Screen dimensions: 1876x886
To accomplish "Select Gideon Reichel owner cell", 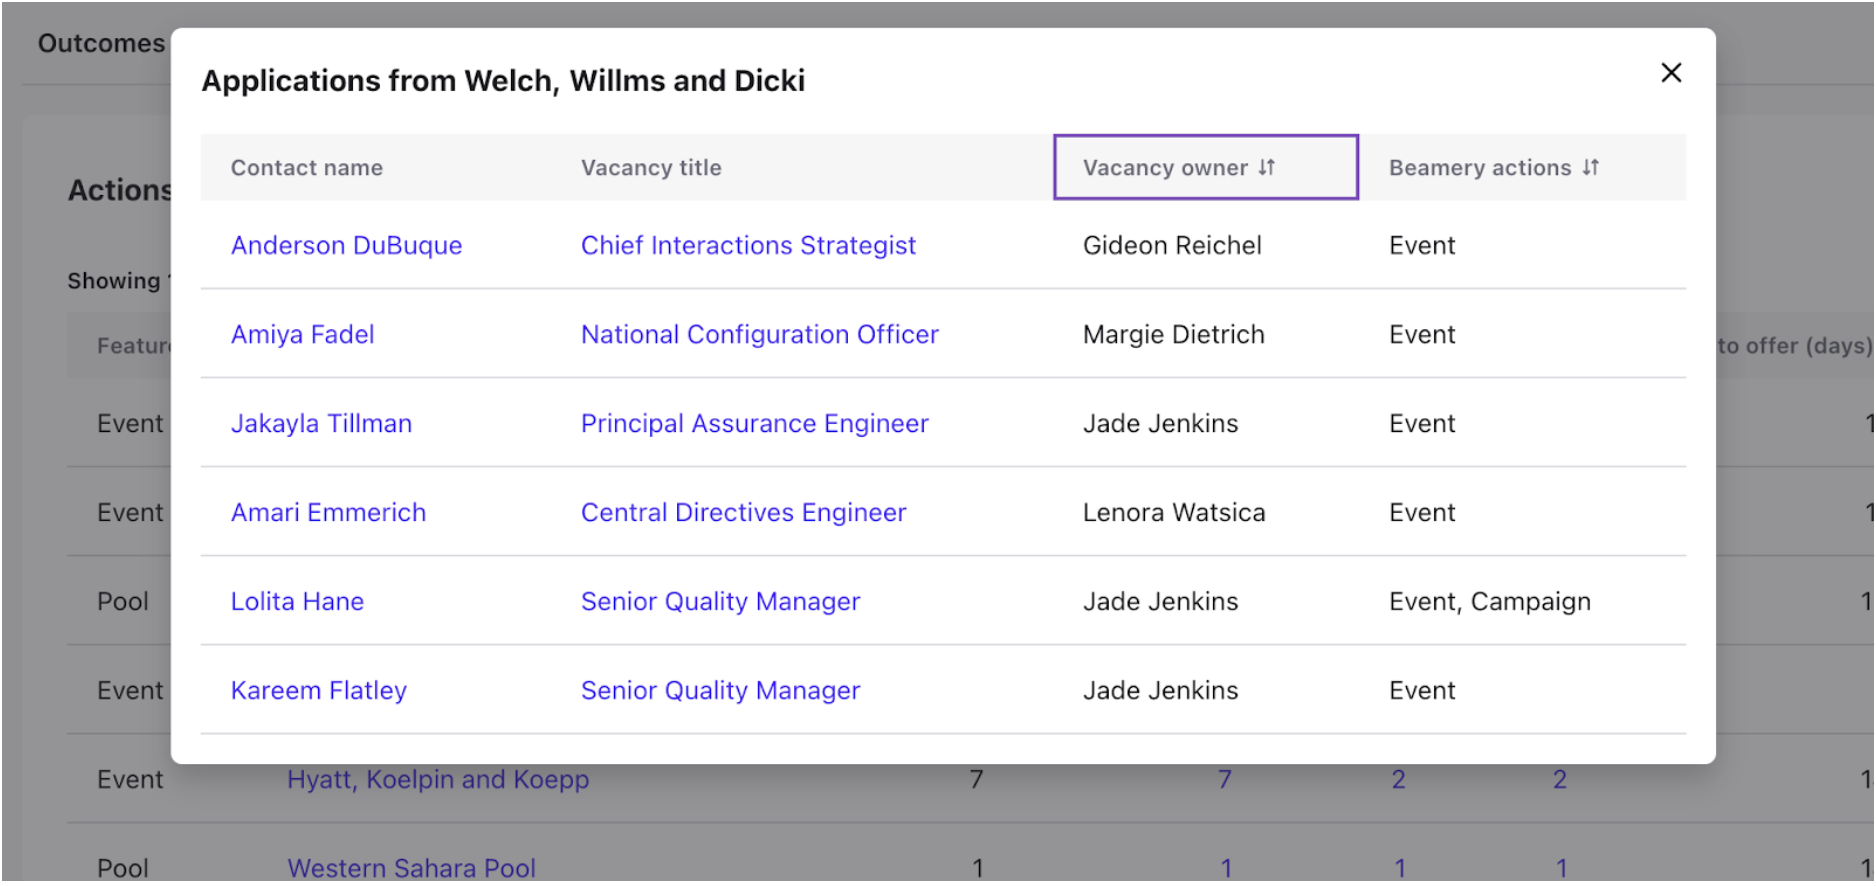I will (1172, 246).
